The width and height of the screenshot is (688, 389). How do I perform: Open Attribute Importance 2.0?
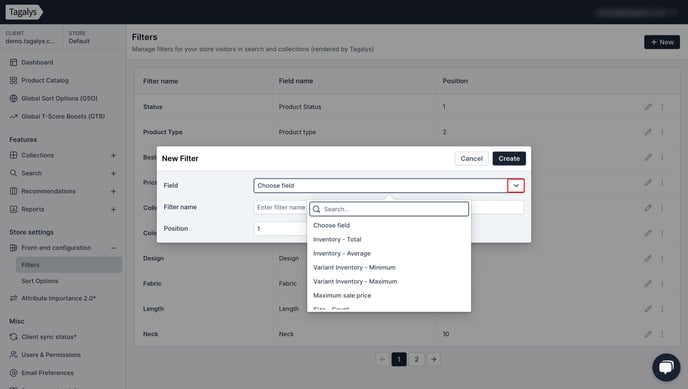point(58,298)
